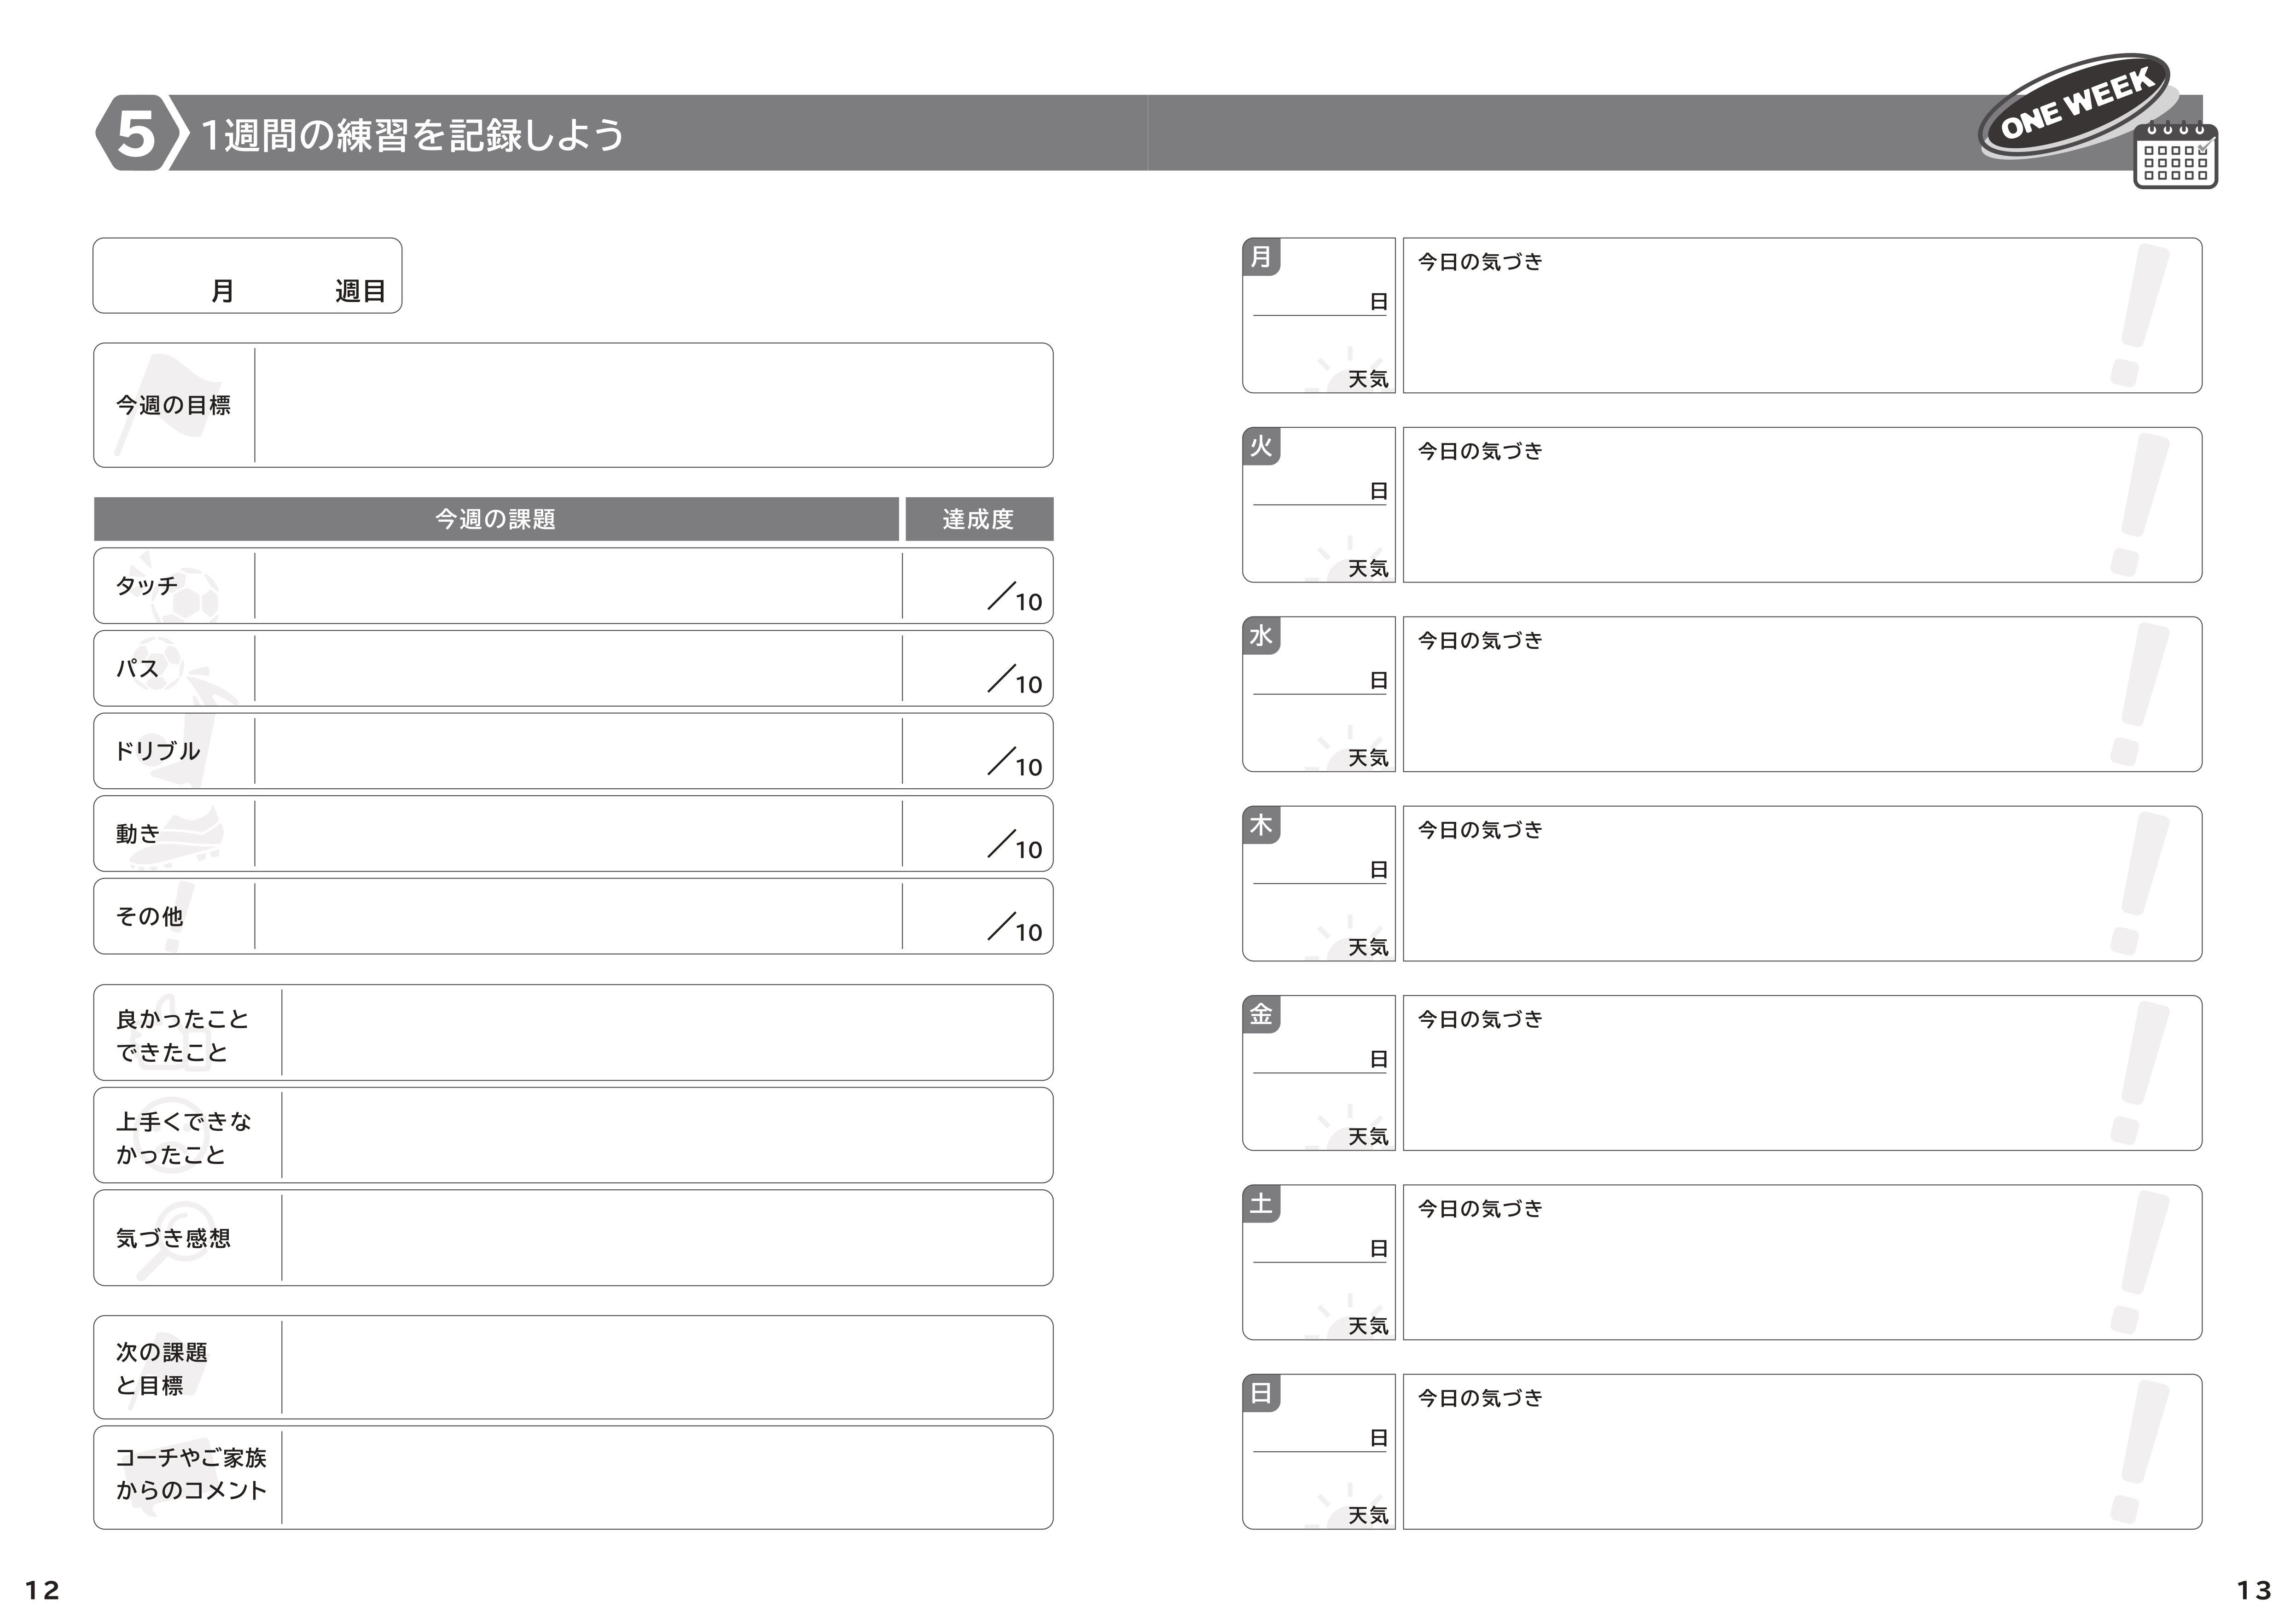The image size is (2296, 1624).
Task: Click the 良かったこと できたこと text area
Action: pos(666,1033)
